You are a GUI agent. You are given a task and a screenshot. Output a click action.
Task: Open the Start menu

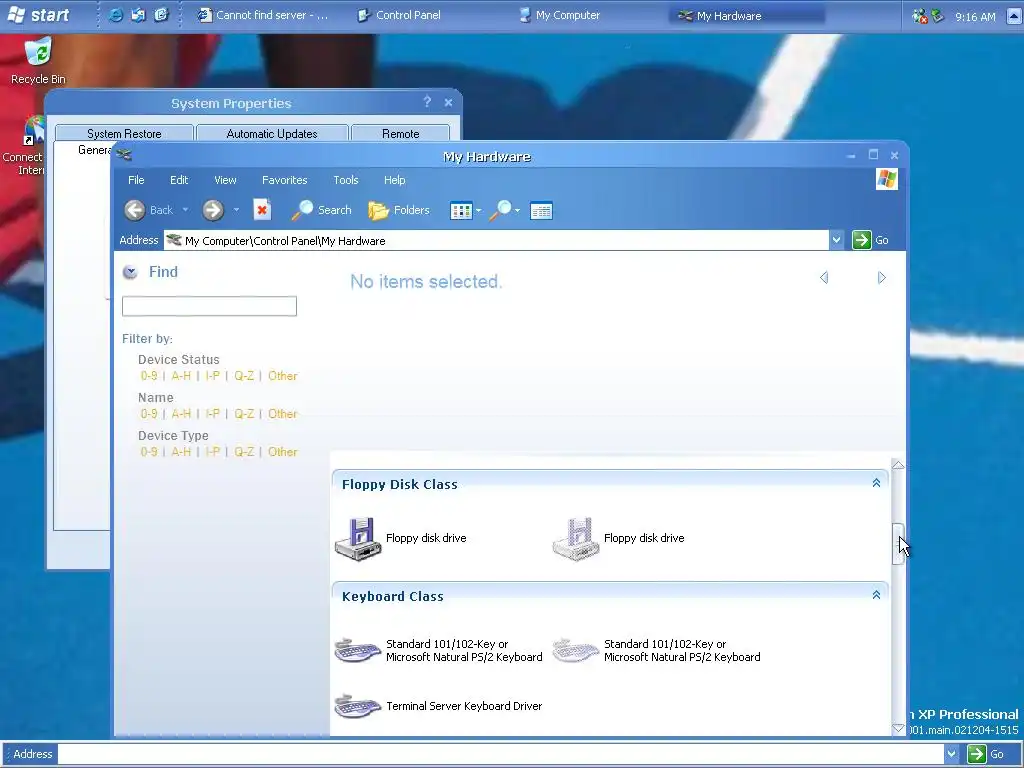tap(39, 15)
